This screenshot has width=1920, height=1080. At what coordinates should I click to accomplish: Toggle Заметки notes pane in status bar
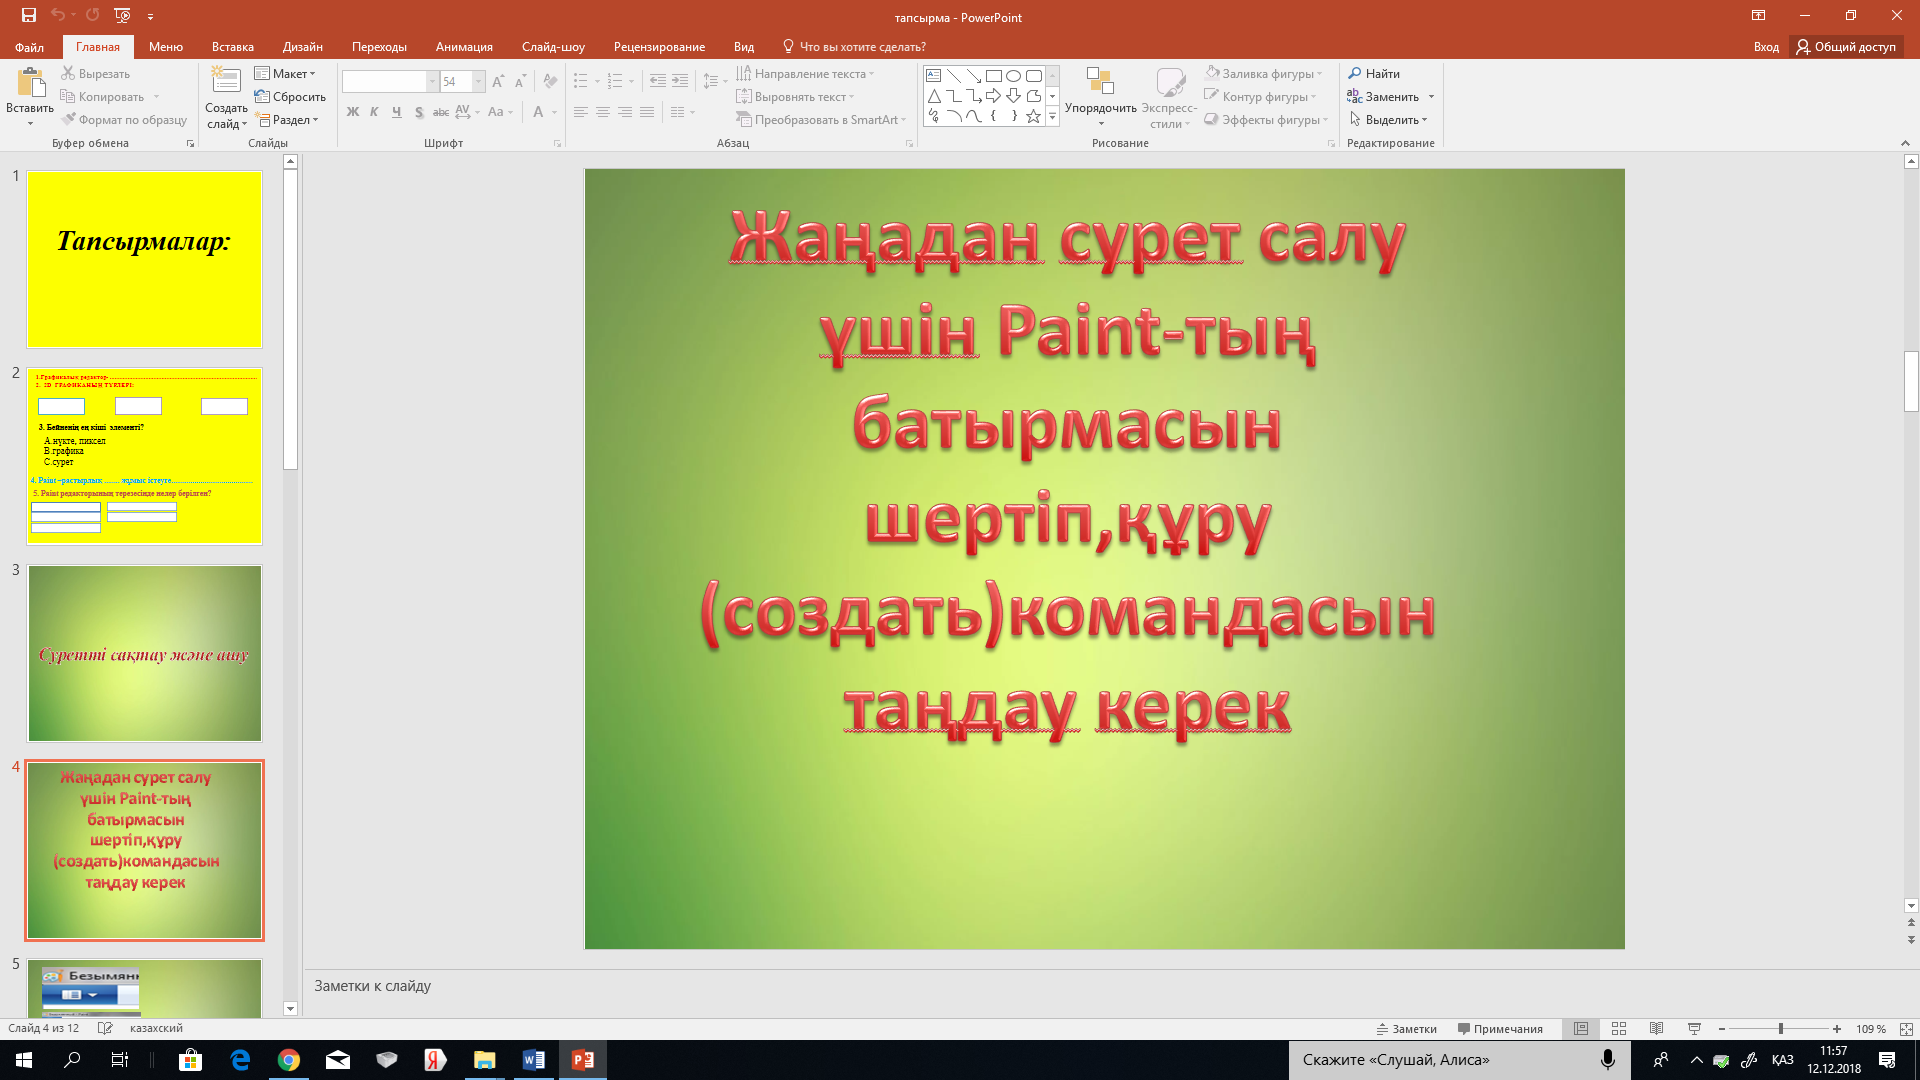1406,1028
